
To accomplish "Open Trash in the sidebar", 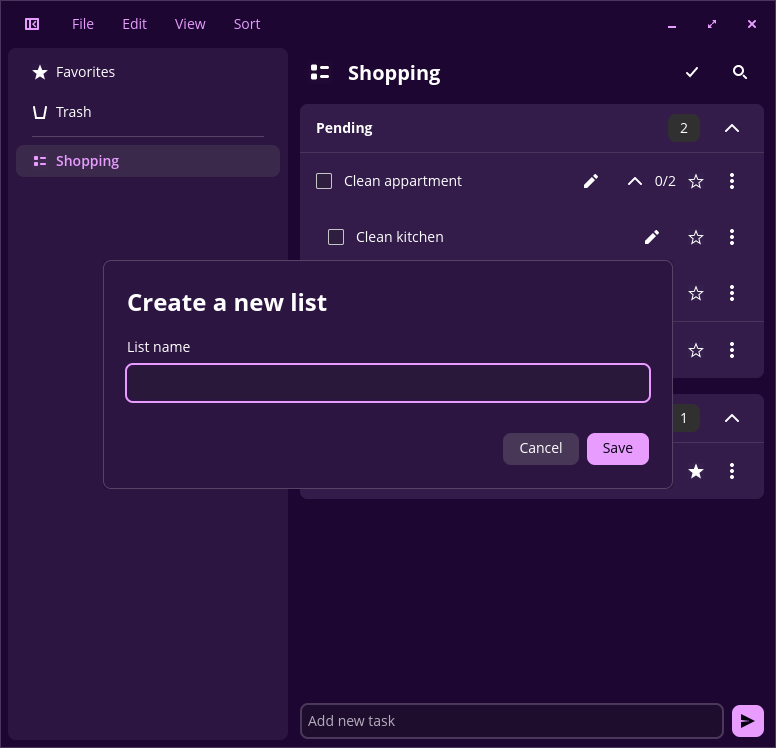I will click(x=147, y=112).
